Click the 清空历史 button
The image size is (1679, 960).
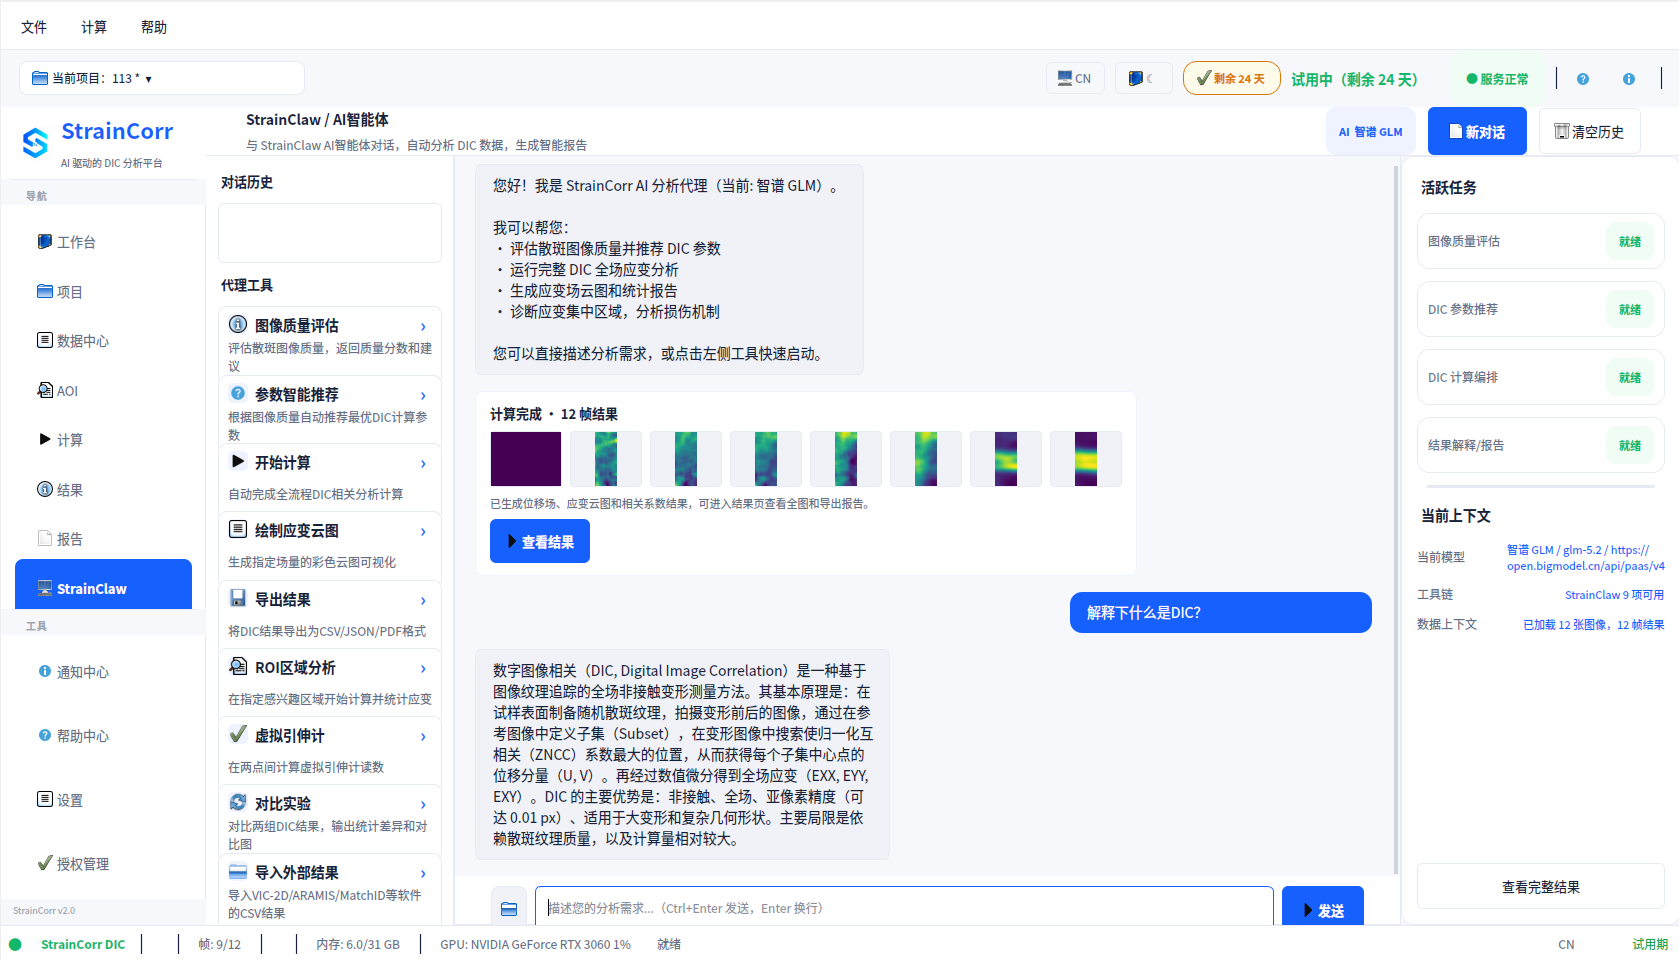coord(1589,132)
